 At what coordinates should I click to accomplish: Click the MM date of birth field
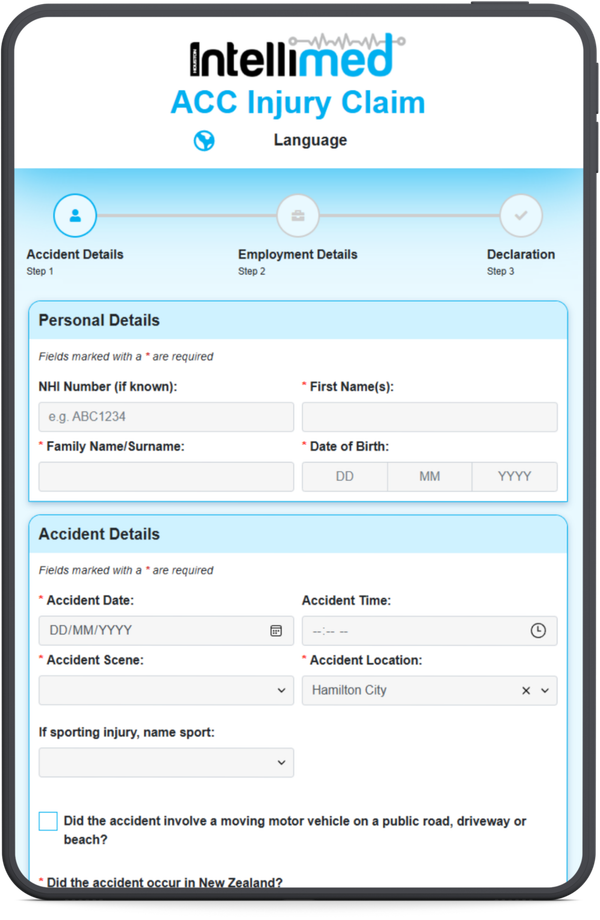pyautogui.click(x=430, y=476)
